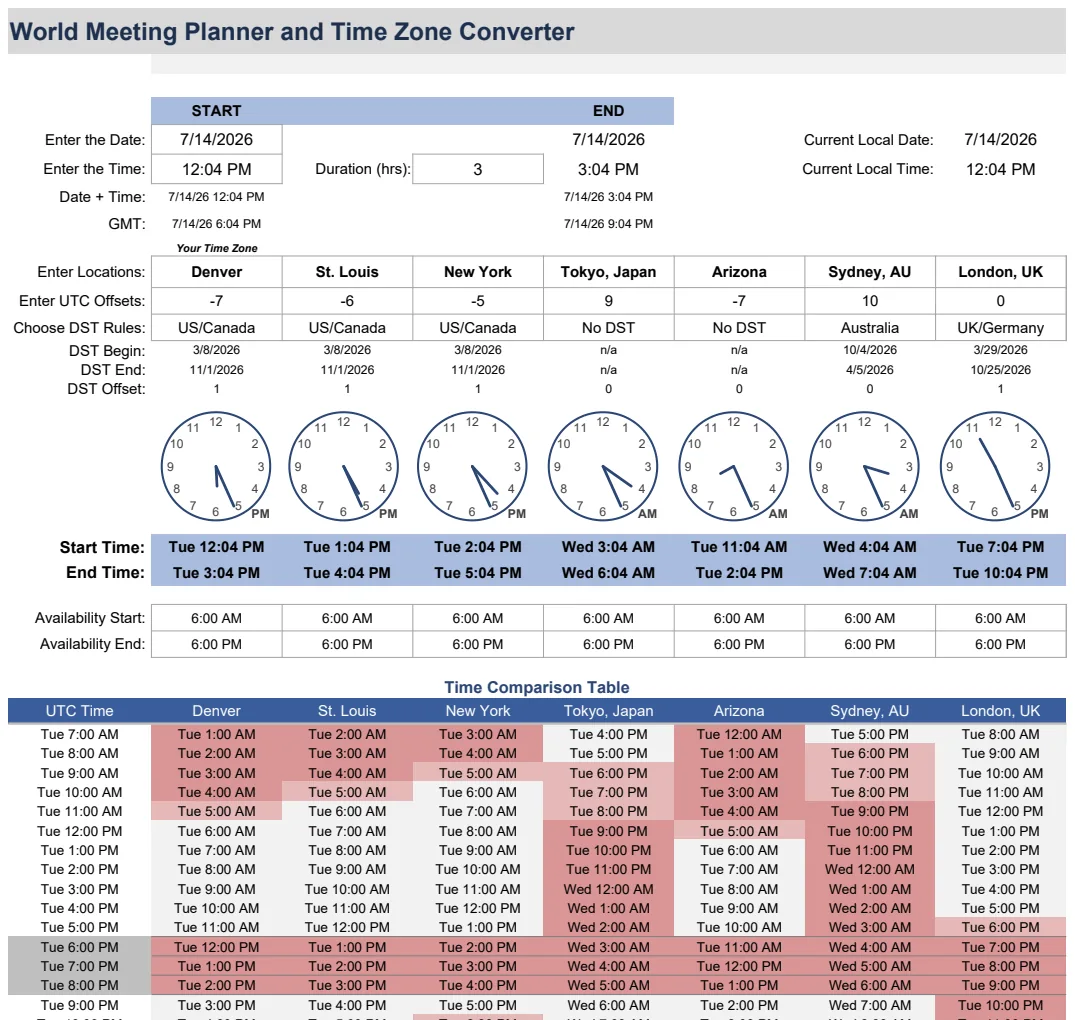Click the Tokyo clock face
Screen dimensions: 1075x1020
(603, 466)
